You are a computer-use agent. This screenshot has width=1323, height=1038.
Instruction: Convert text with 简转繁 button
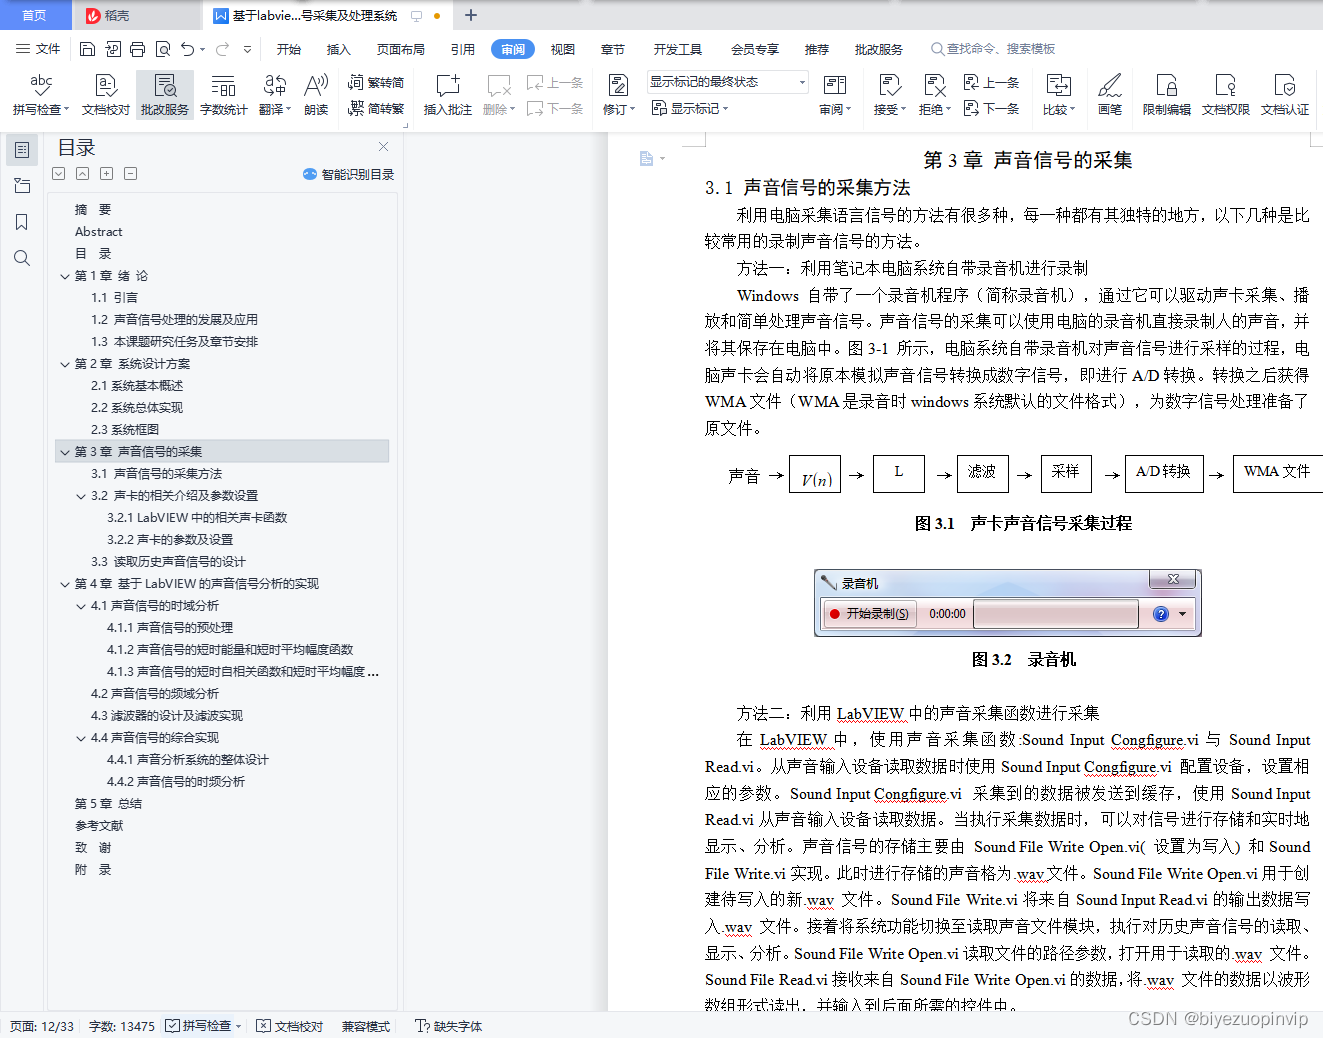[x=376, y=108]
